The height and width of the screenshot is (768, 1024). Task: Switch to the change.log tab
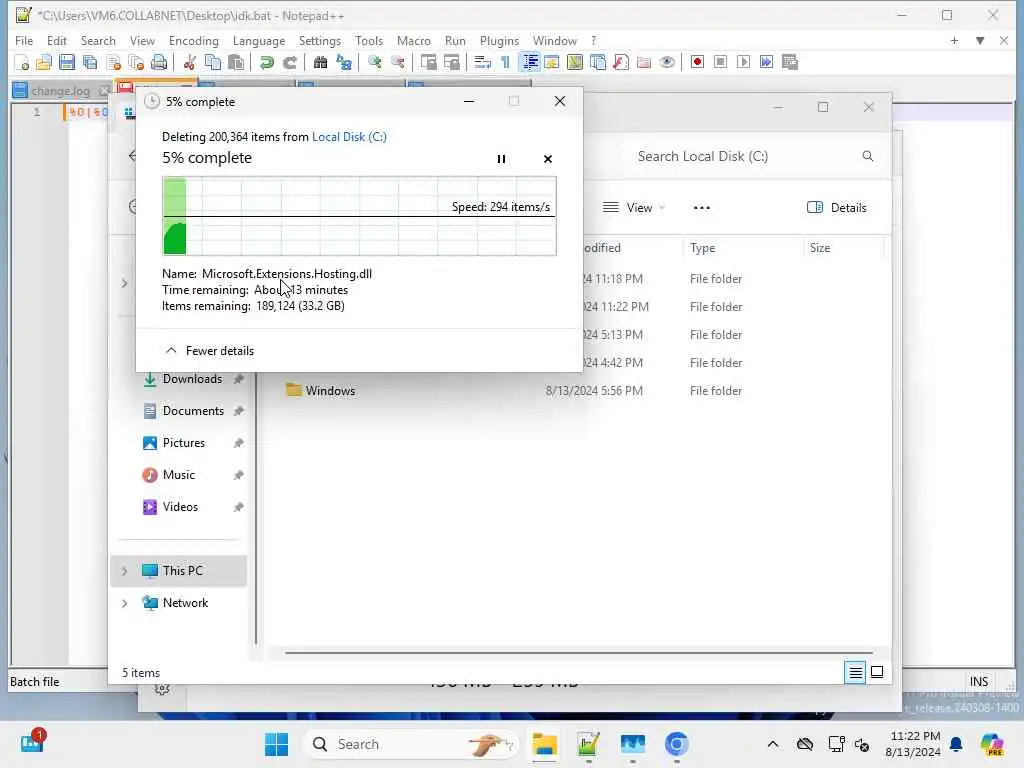pos(60,91)
